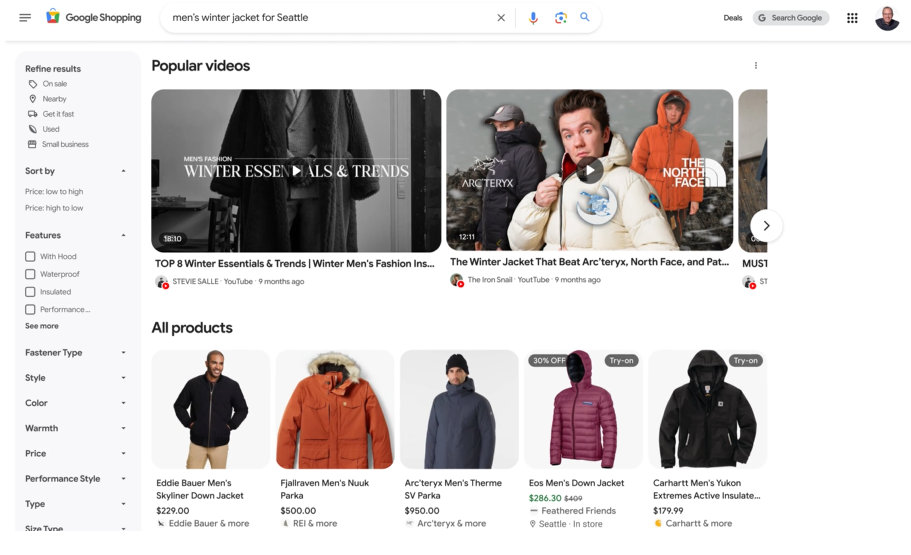Open Eos Men's Down Jacket image
The width and height of the screenshot is (911, 555).
(x=583, y=409)
